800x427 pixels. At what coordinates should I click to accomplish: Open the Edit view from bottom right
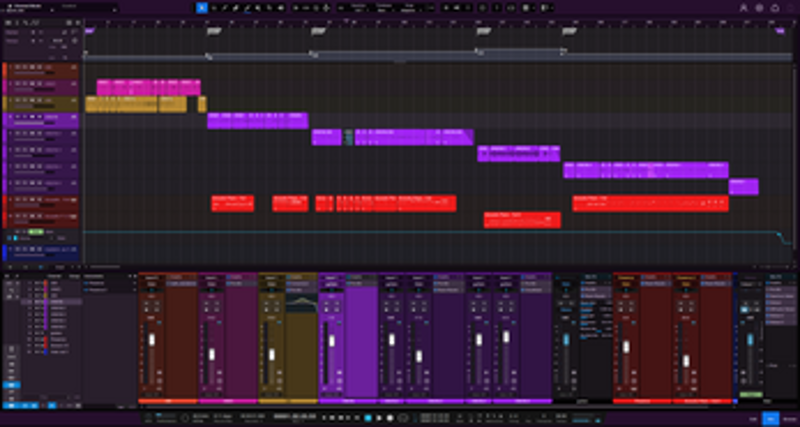pyautogui.click(x=752, y=418)
